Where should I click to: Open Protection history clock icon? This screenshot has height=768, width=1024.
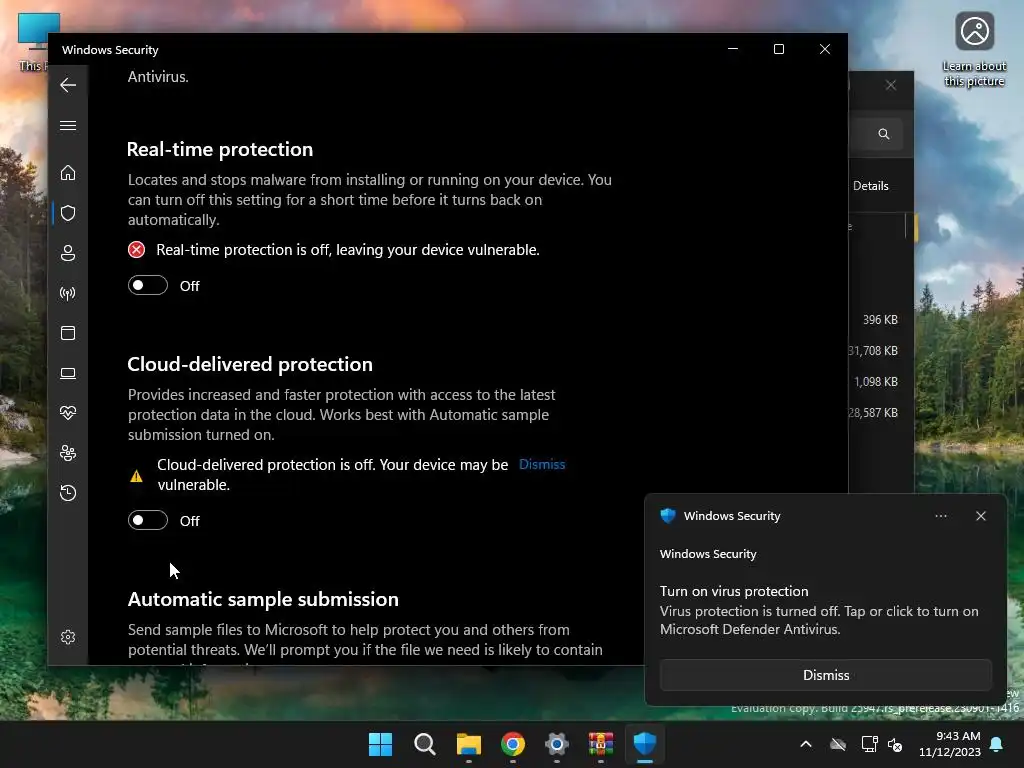click(x=68, y=492)
